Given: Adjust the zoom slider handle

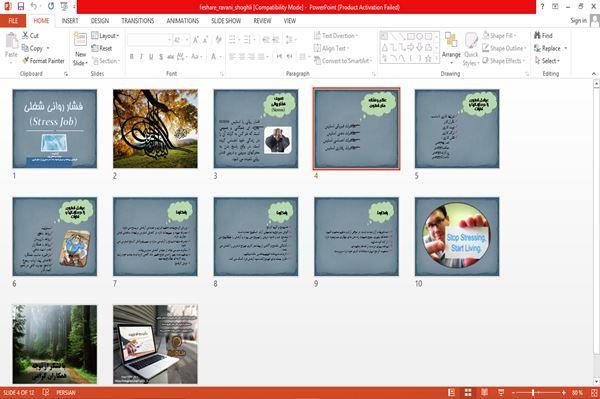Looking at the screenshot, I should tap(533, 392).
